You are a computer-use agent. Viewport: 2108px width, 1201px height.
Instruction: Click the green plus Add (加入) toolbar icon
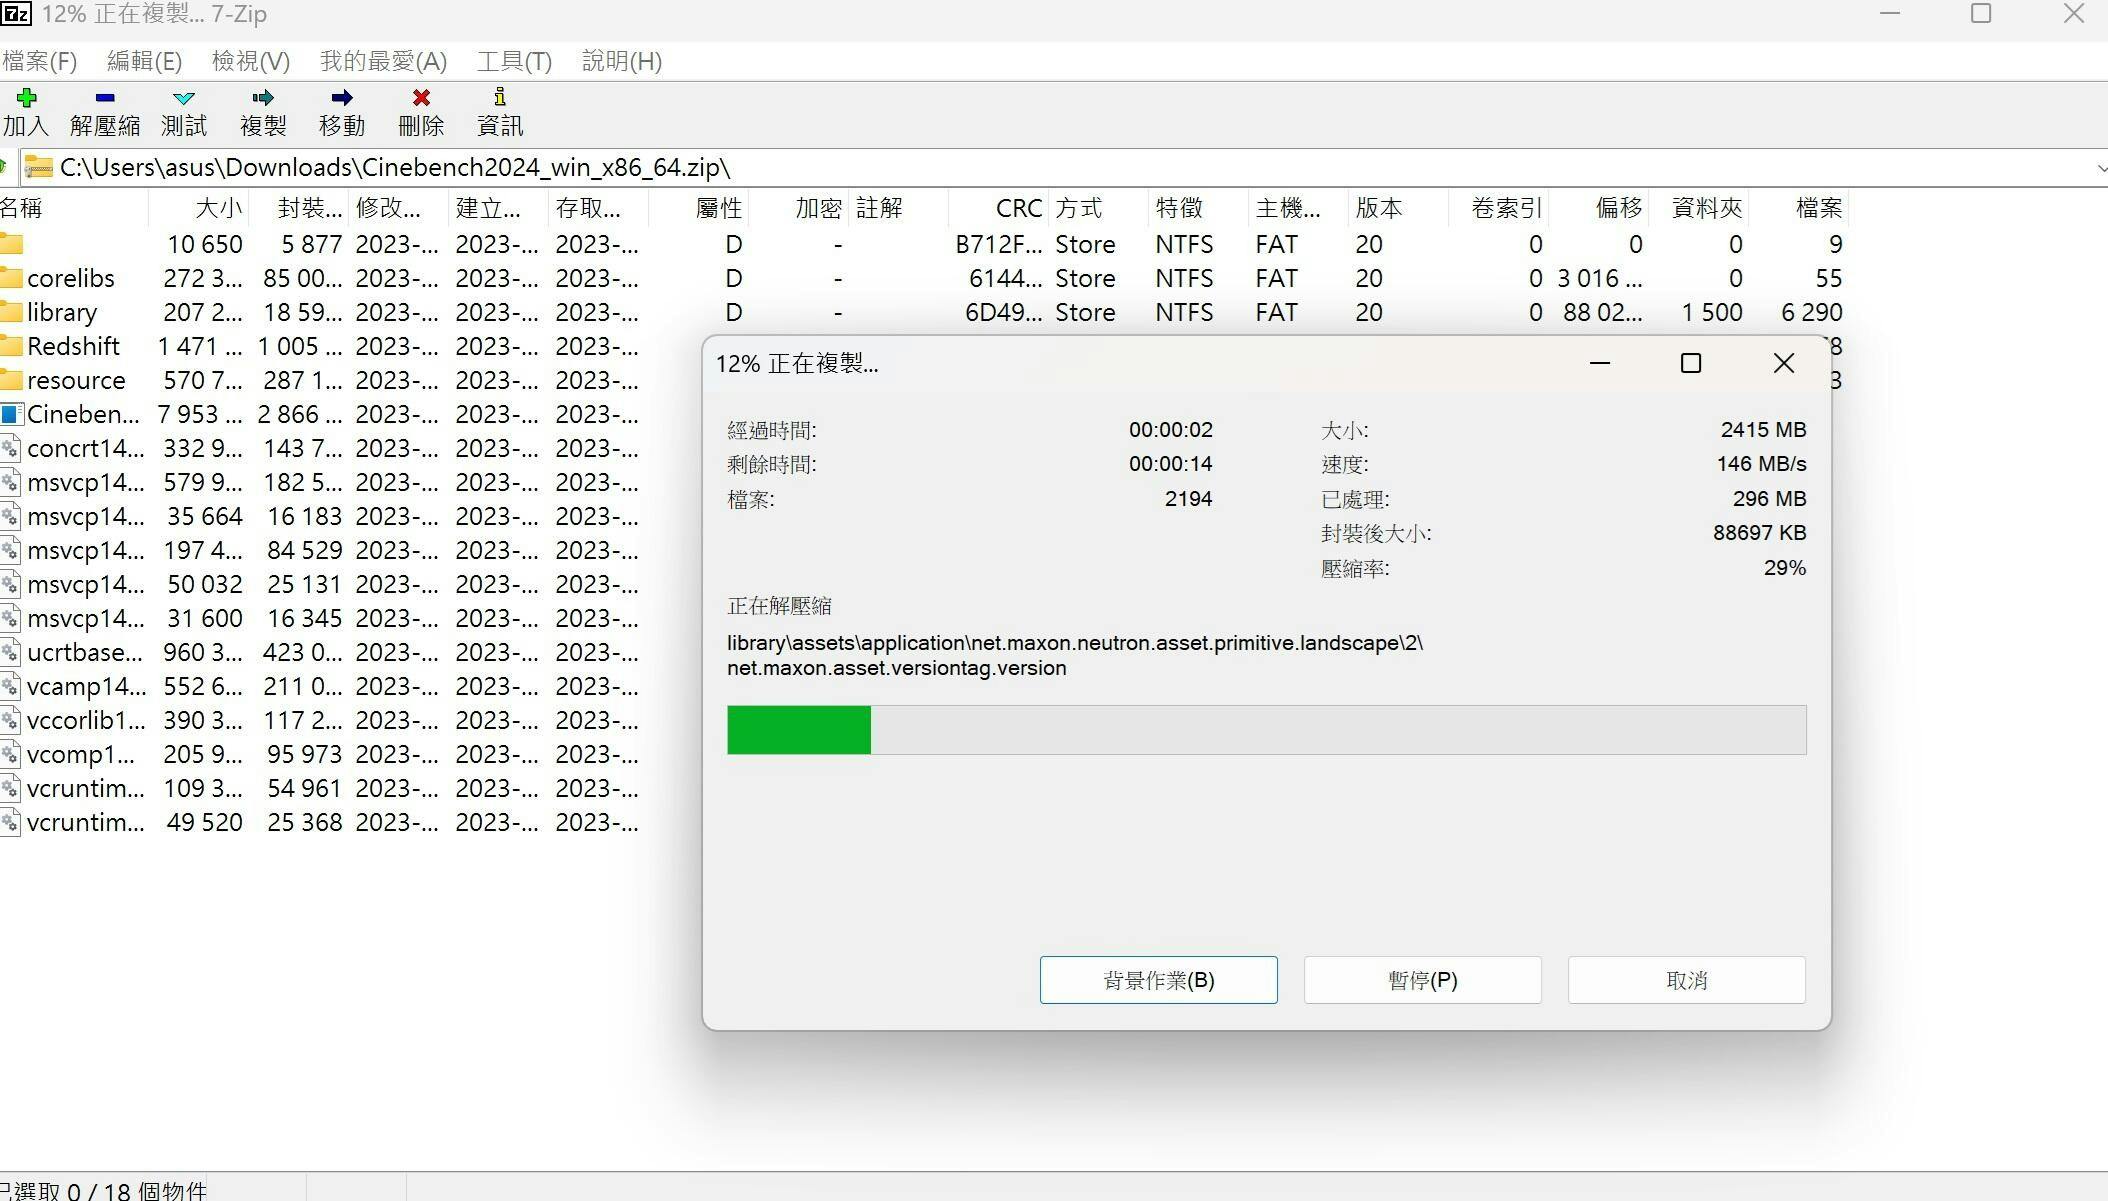26,97
